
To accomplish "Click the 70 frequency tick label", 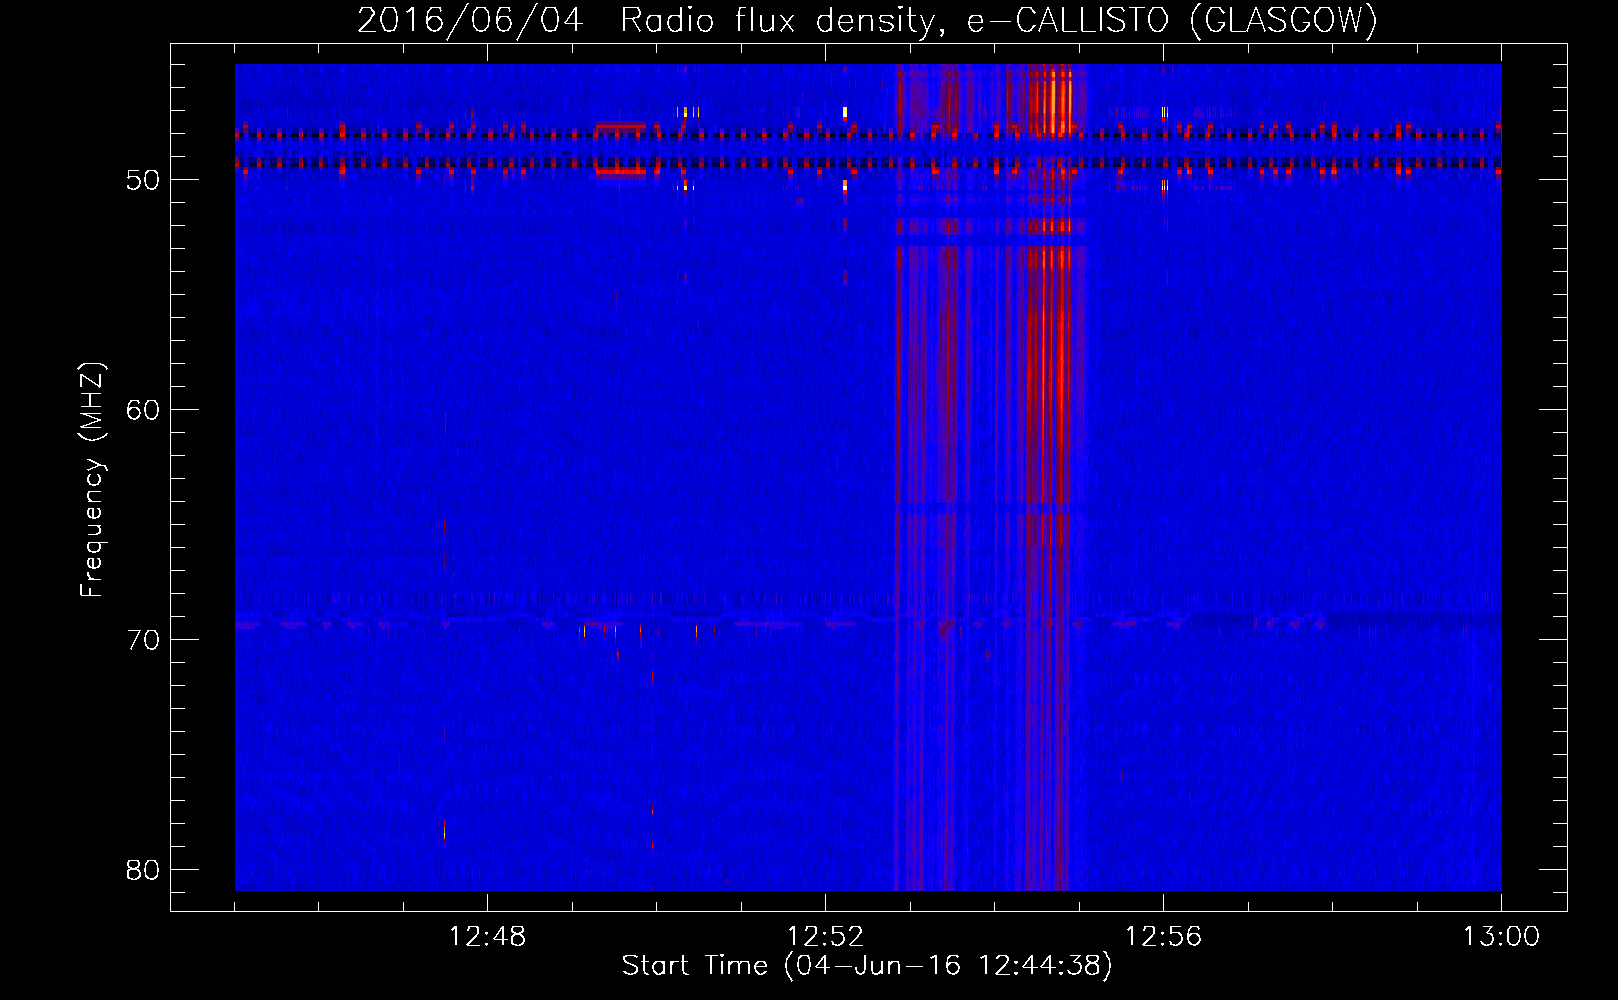I will pos(143,640).
